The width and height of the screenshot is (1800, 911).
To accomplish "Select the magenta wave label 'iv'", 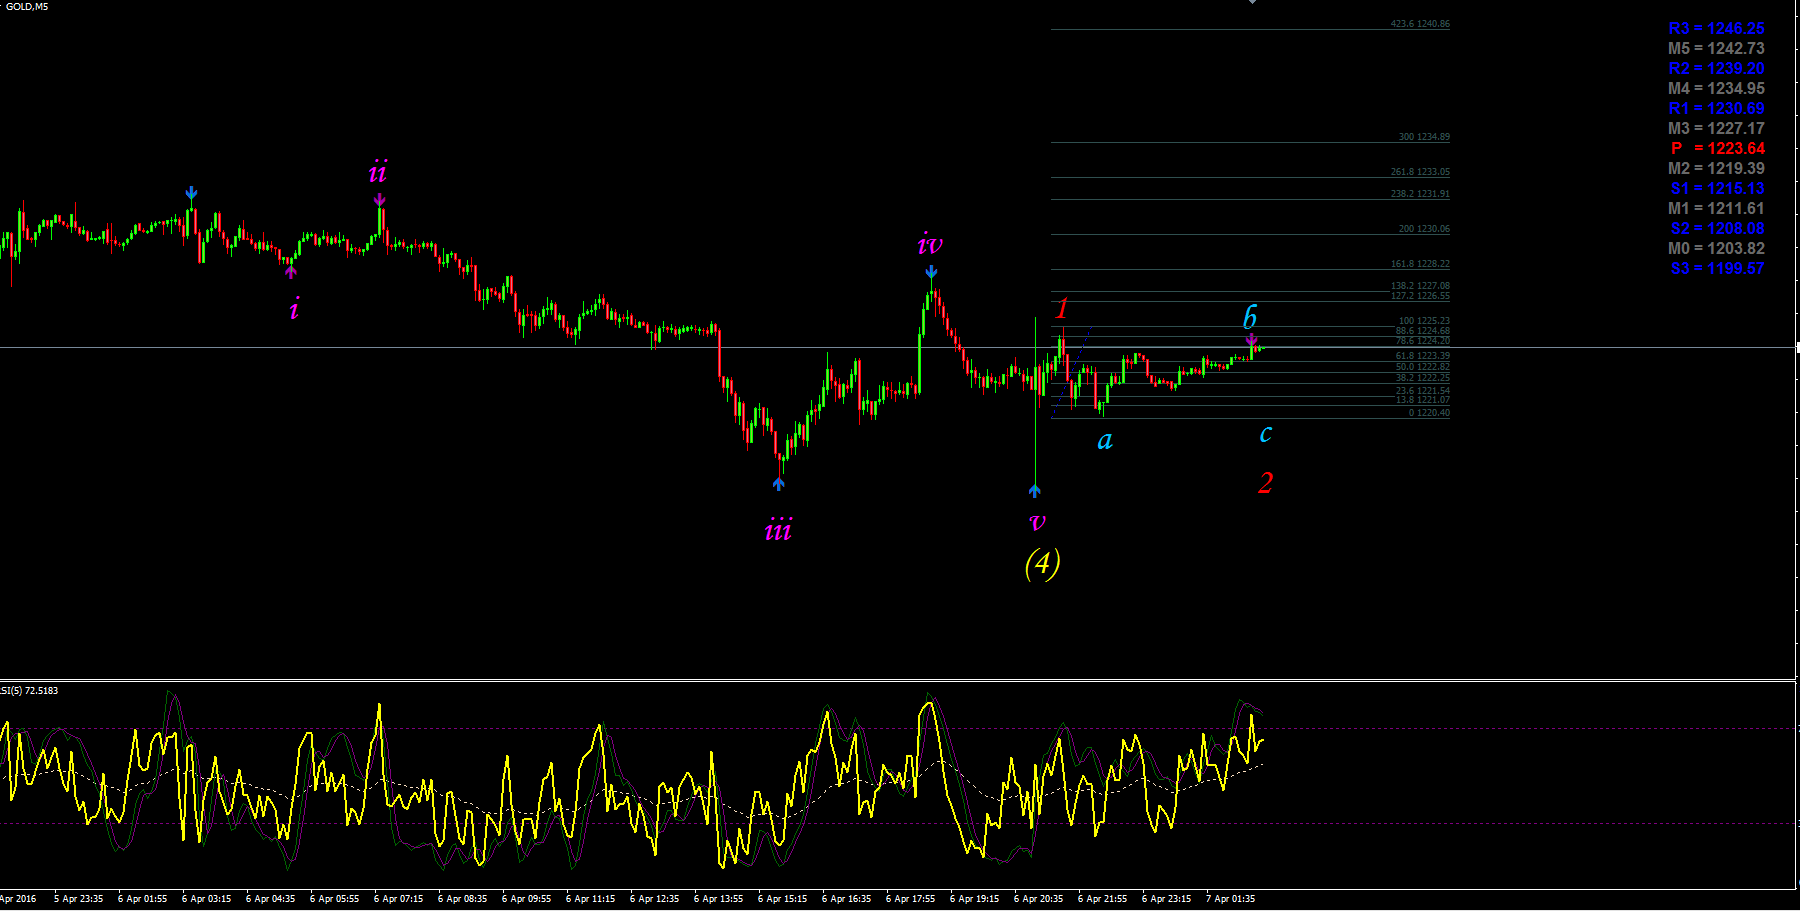I will tap(930, 243).
